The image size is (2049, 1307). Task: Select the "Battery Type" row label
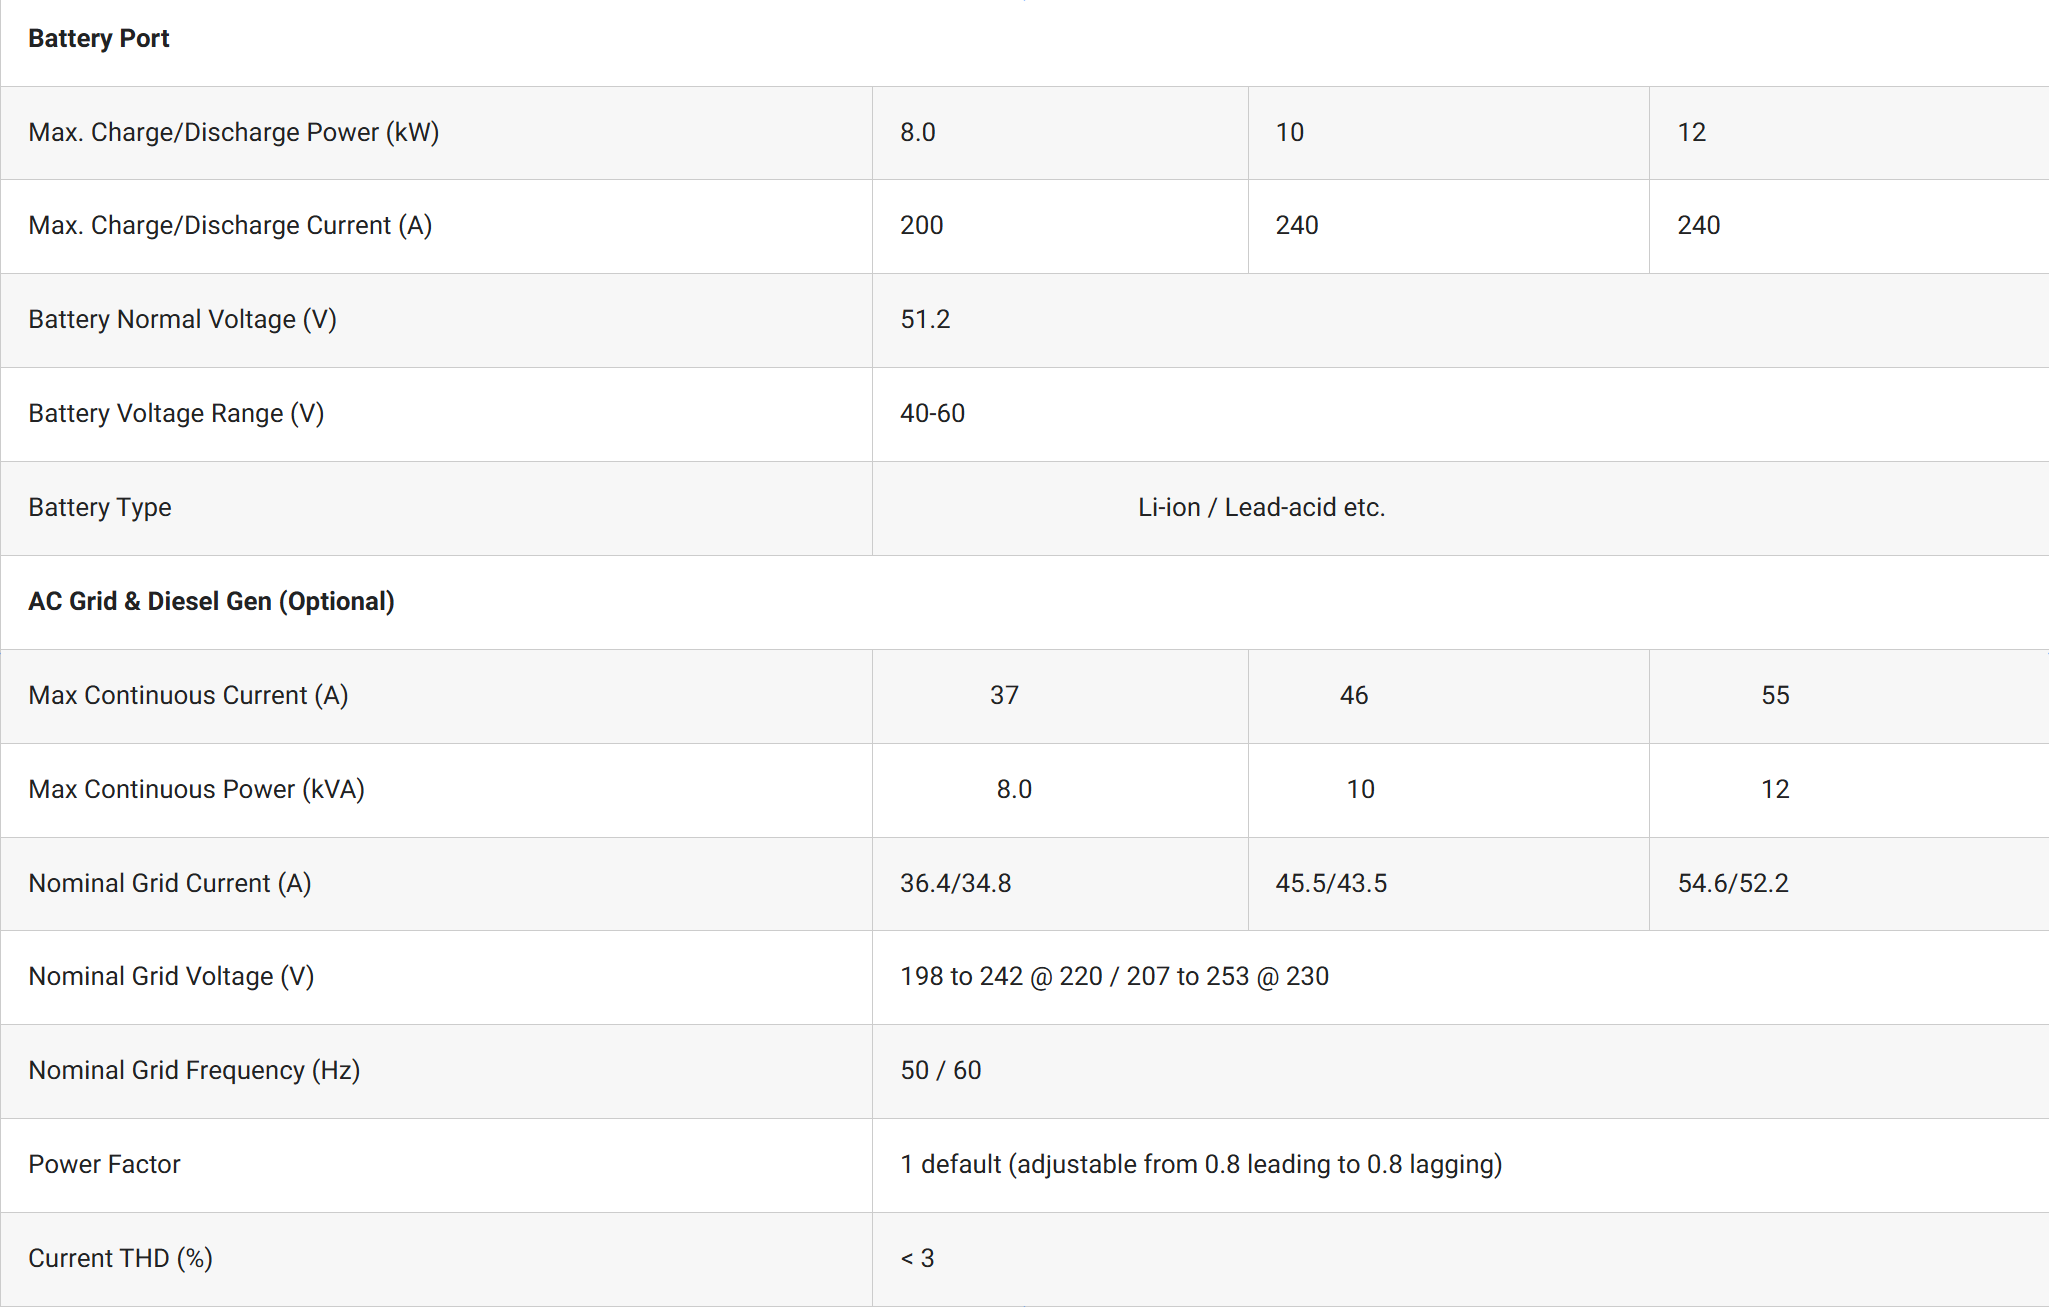100,508
